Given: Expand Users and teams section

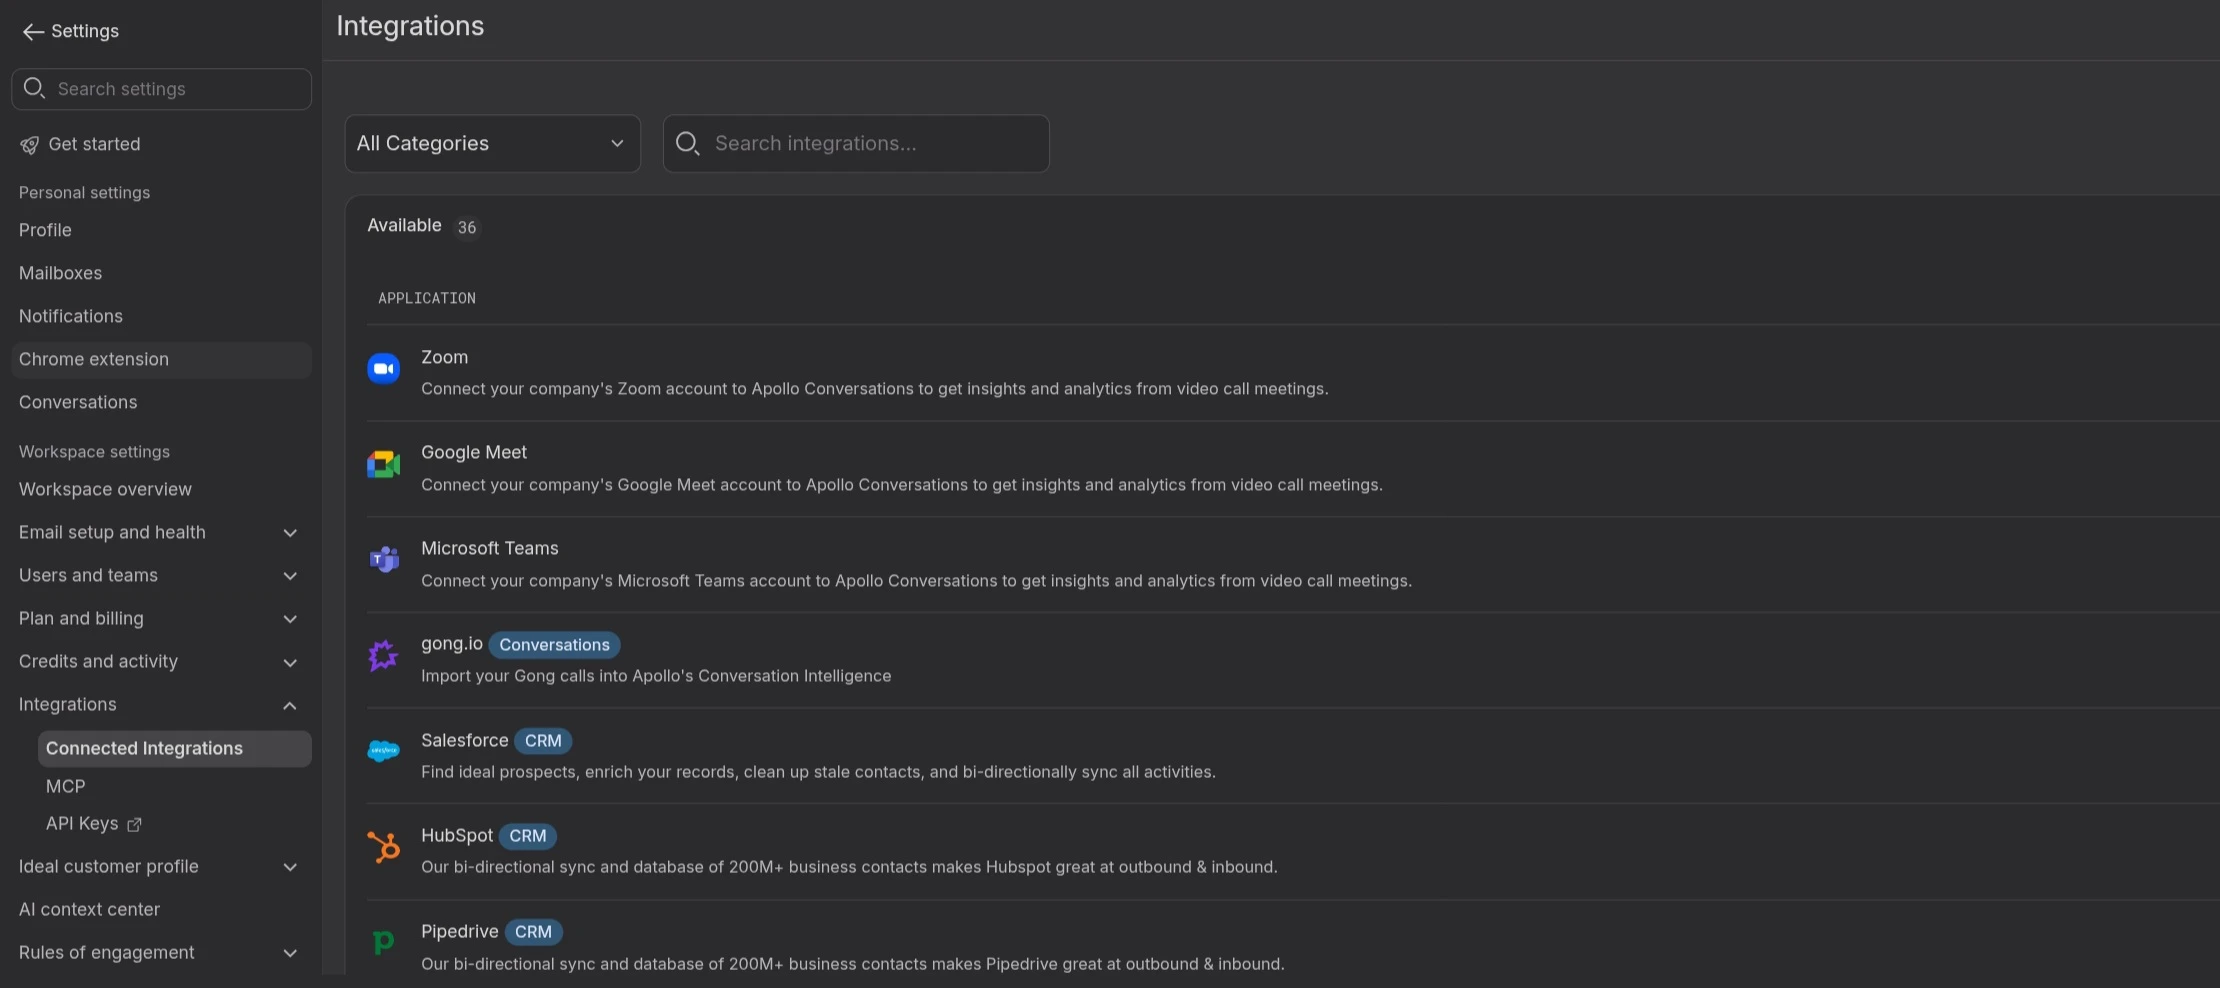Looking at the screenshot, I should 290,576.
